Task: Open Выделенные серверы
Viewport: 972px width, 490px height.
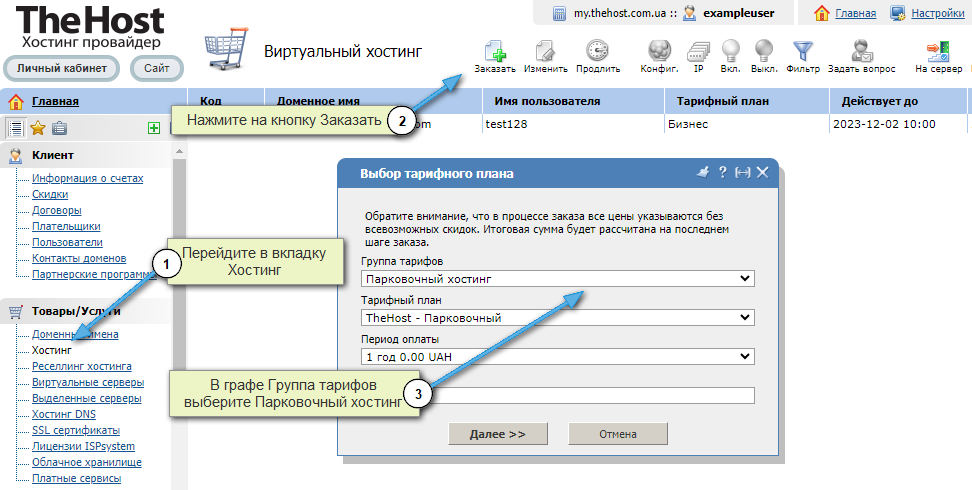Action: click(87, 398)
